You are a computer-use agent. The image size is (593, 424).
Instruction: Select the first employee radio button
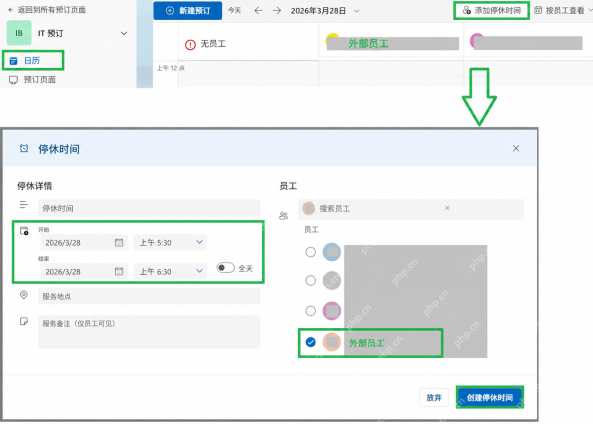pyautogui.click(x=310, y=252)
